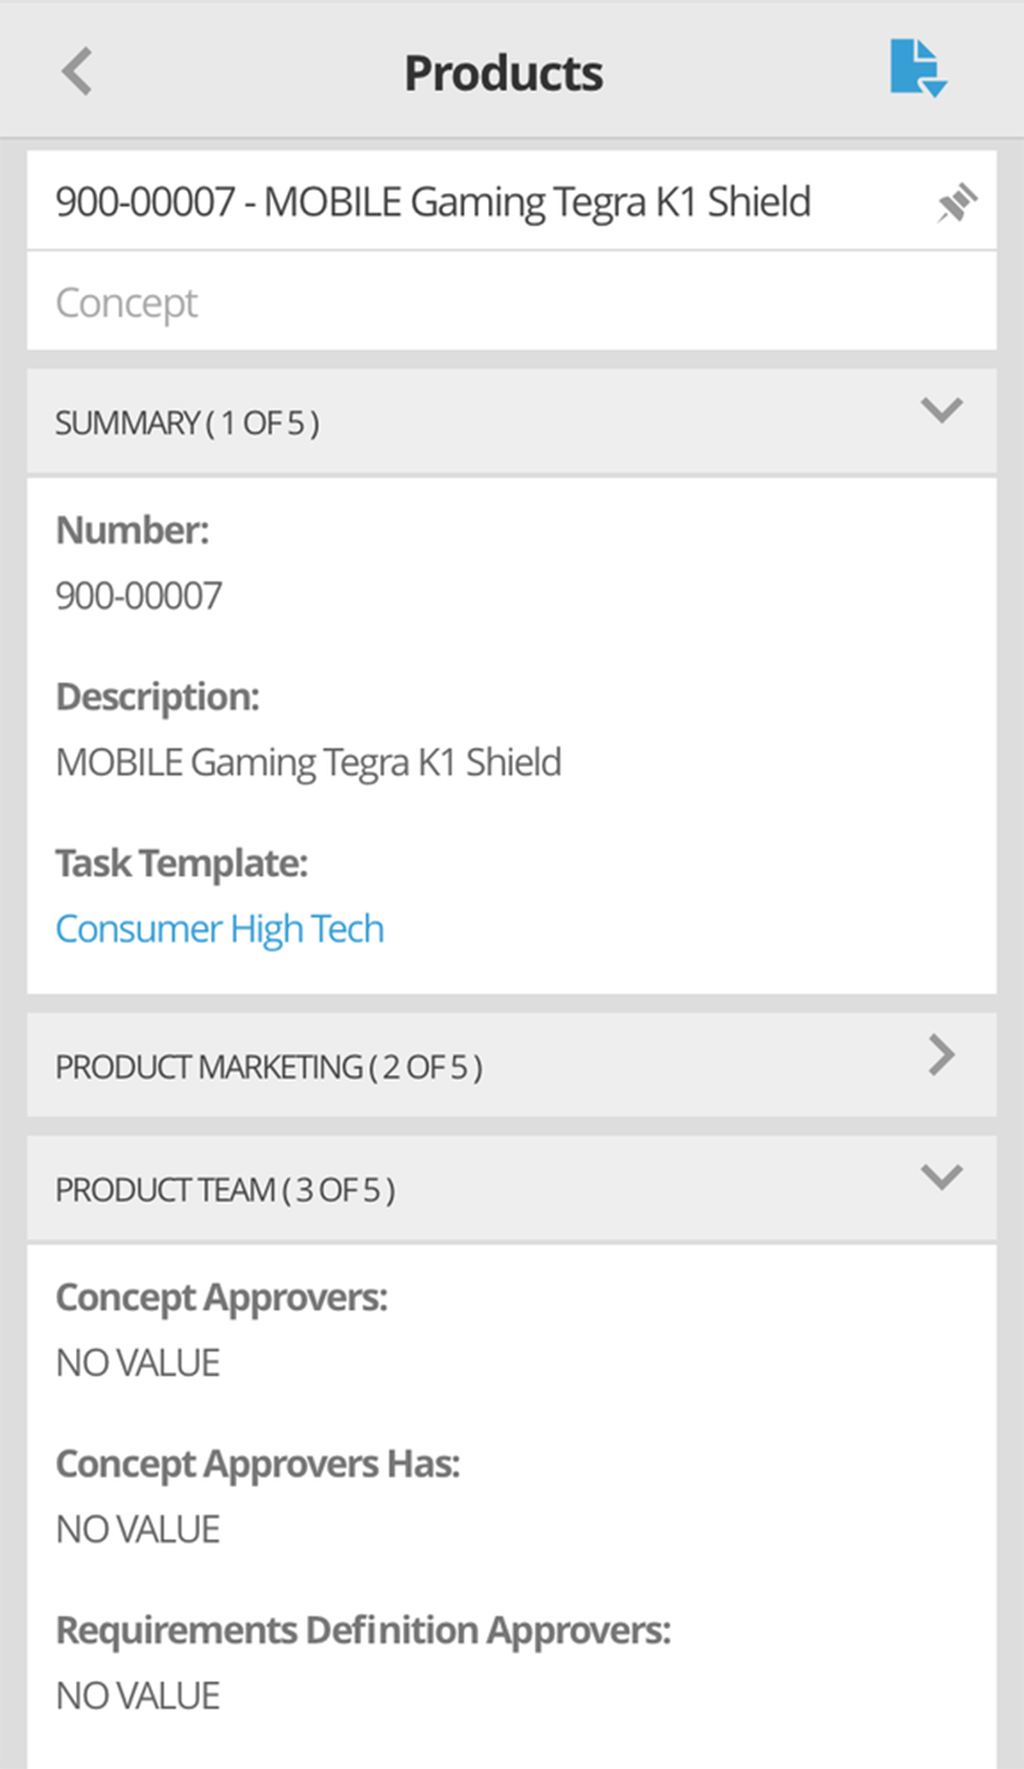
Task: Select the Summary (1 of 5) section header
Action: [188, 423]
